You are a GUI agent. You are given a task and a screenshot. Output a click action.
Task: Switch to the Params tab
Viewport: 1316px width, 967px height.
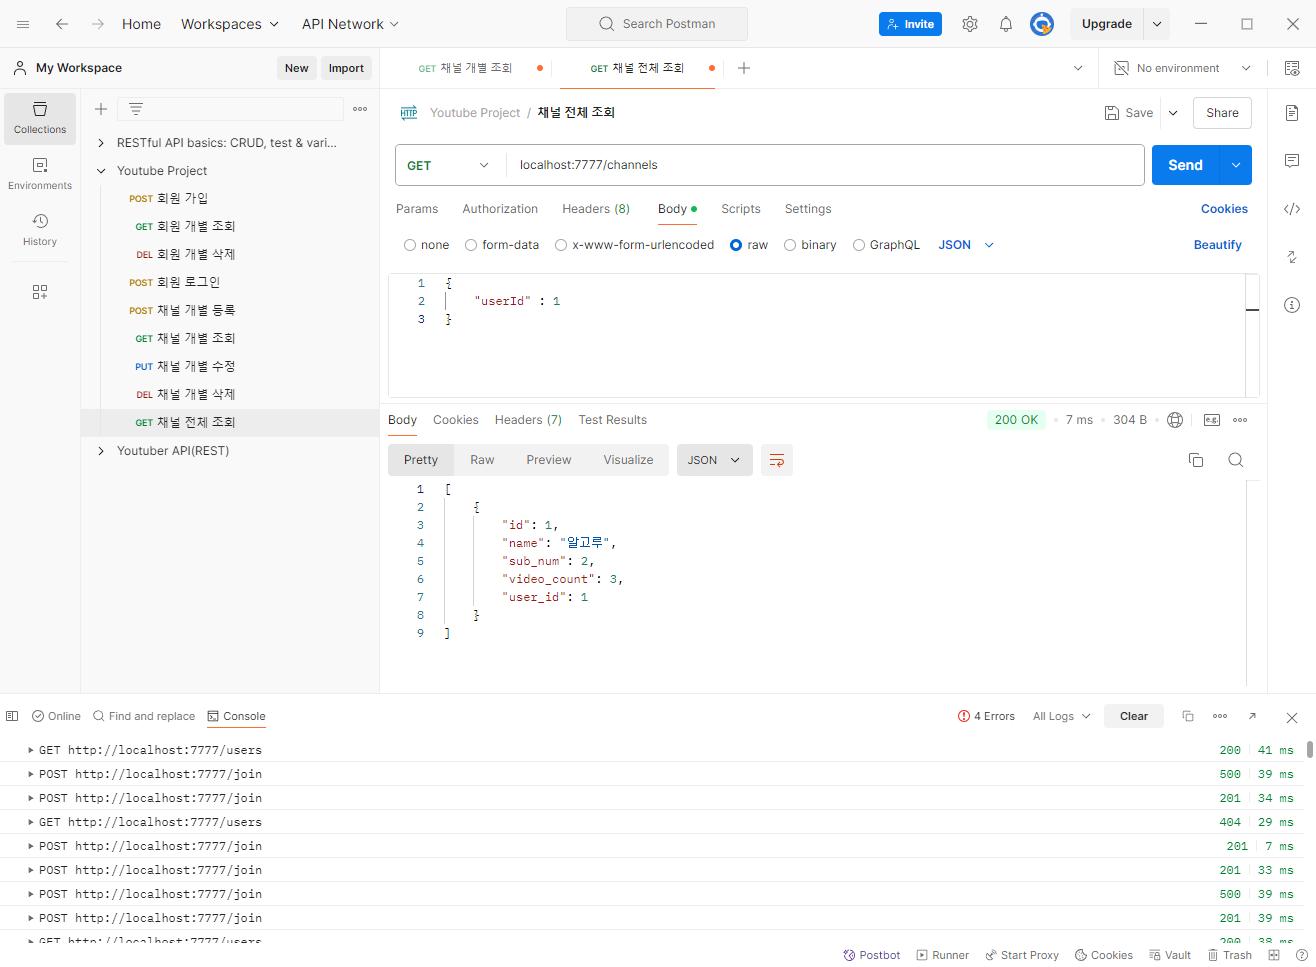point(417,209)
